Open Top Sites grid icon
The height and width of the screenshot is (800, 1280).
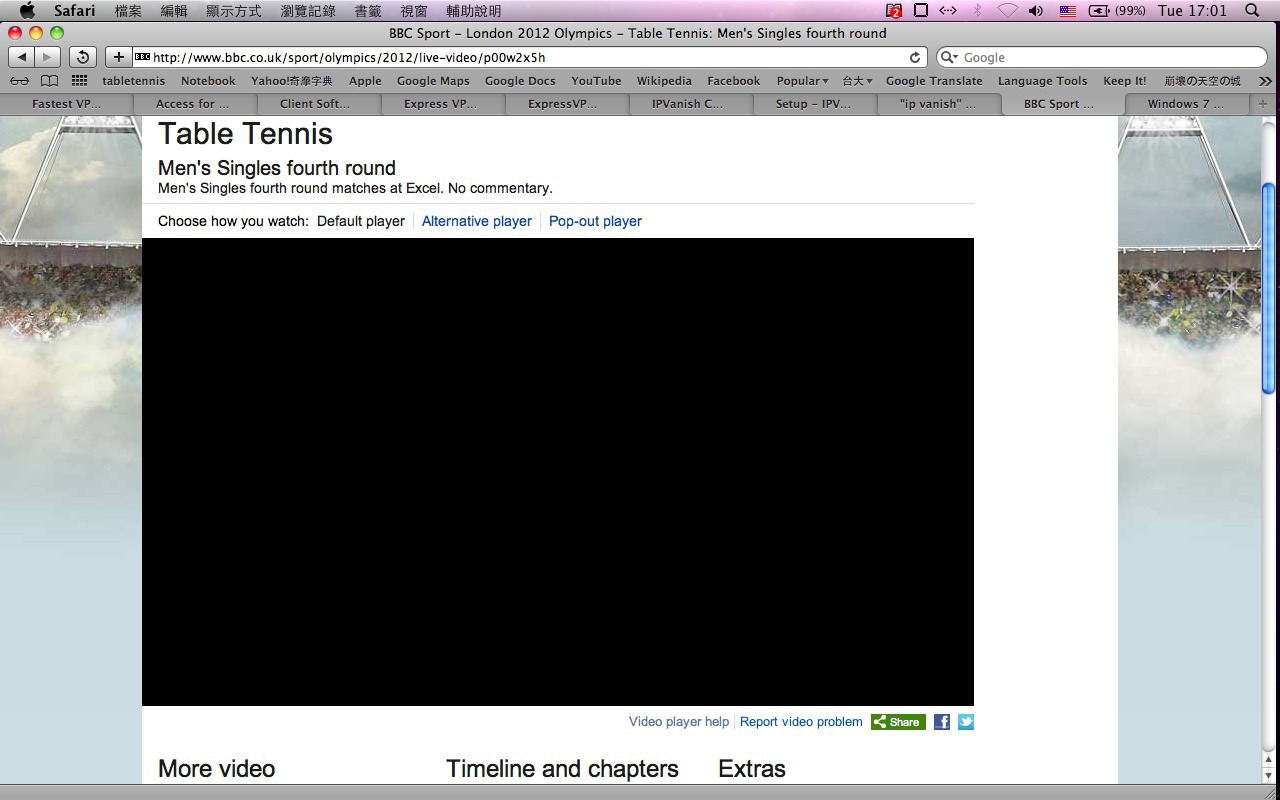pyautogui.click(x=79, y=81)
